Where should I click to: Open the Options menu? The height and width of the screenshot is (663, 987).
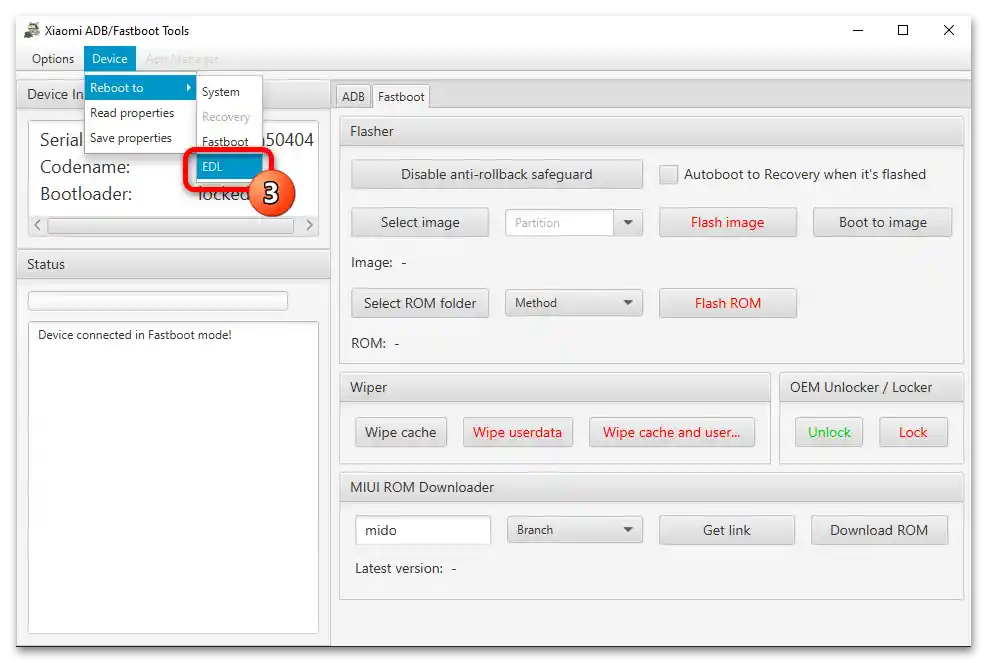coord(53,59)
